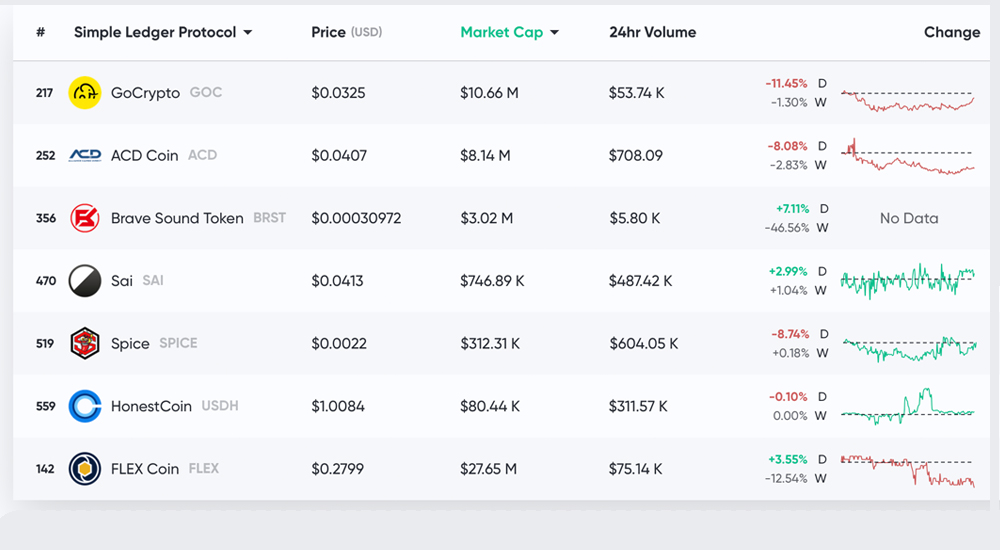The width and height of the screenshot is (1000, 550).
Task: Click the USDH ticker symbol
Action: point(220,405)
